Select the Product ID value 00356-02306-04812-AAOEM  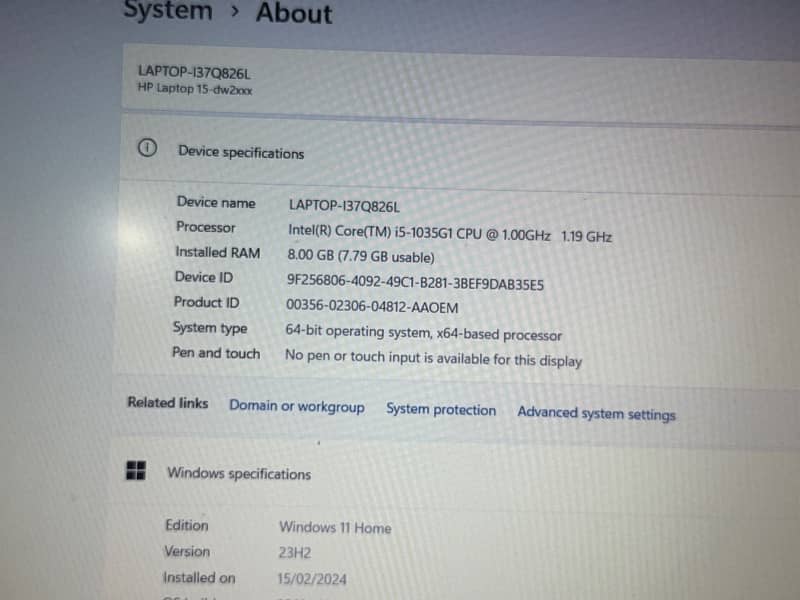(371, 308)
